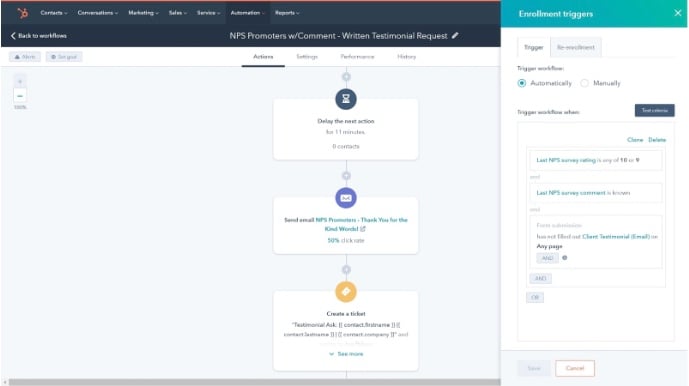689x386 pixels.
Task: Click the pencil icon to rename workflow
Action: point(455,36)
